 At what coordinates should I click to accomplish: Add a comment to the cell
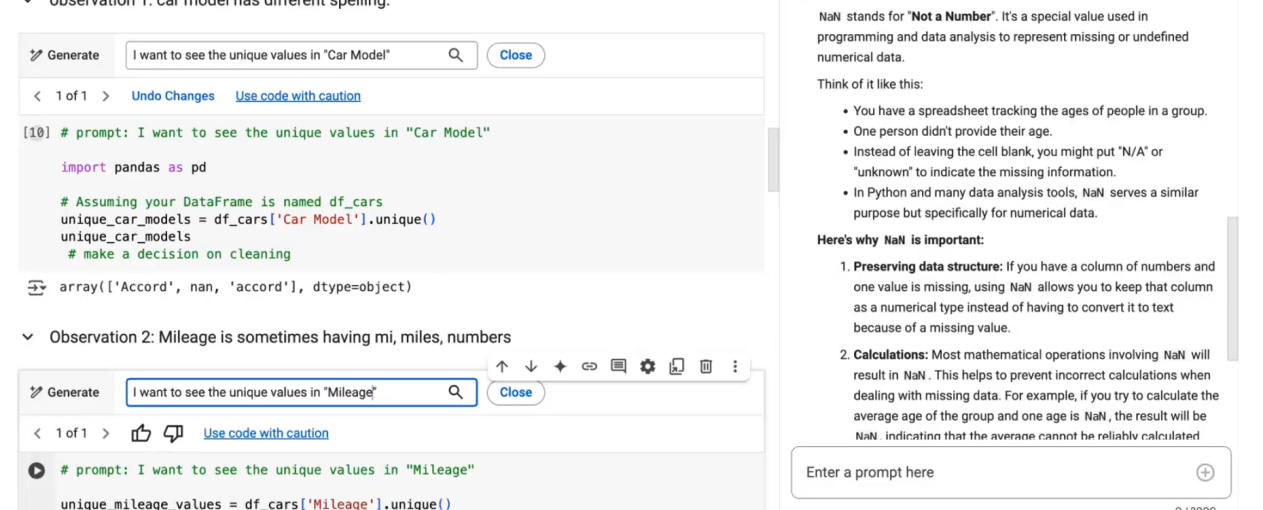click(618, 367)
